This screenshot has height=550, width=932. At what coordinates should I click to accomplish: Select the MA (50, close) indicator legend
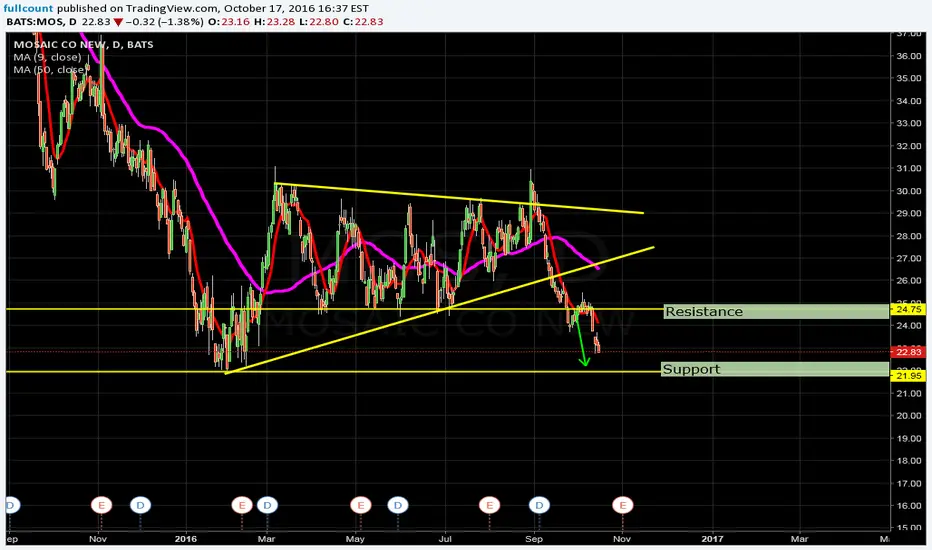49,70
